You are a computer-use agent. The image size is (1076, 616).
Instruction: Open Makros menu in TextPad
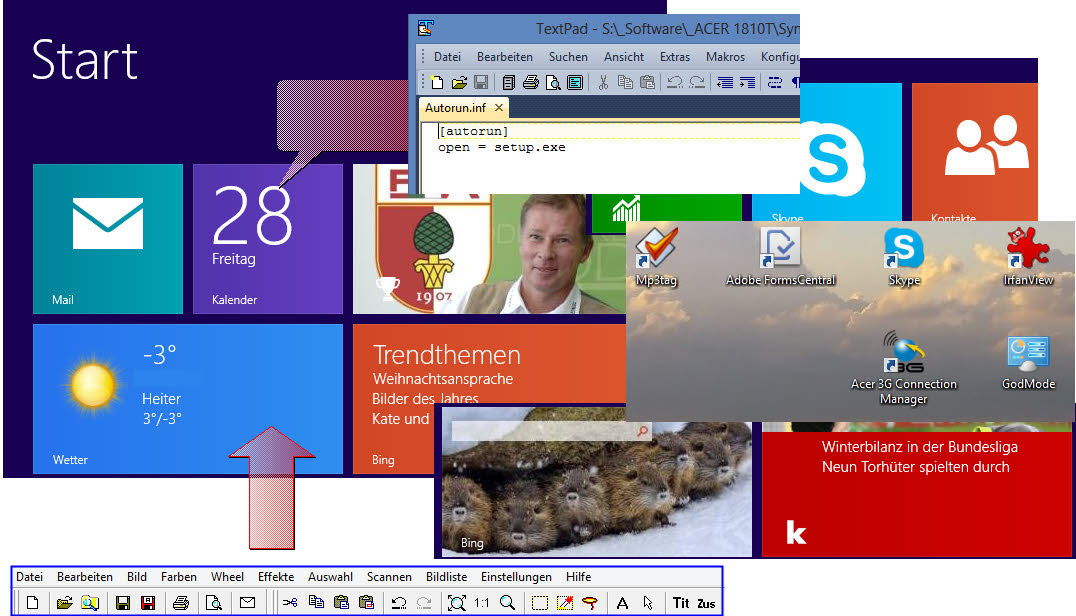tap(725, 57)
